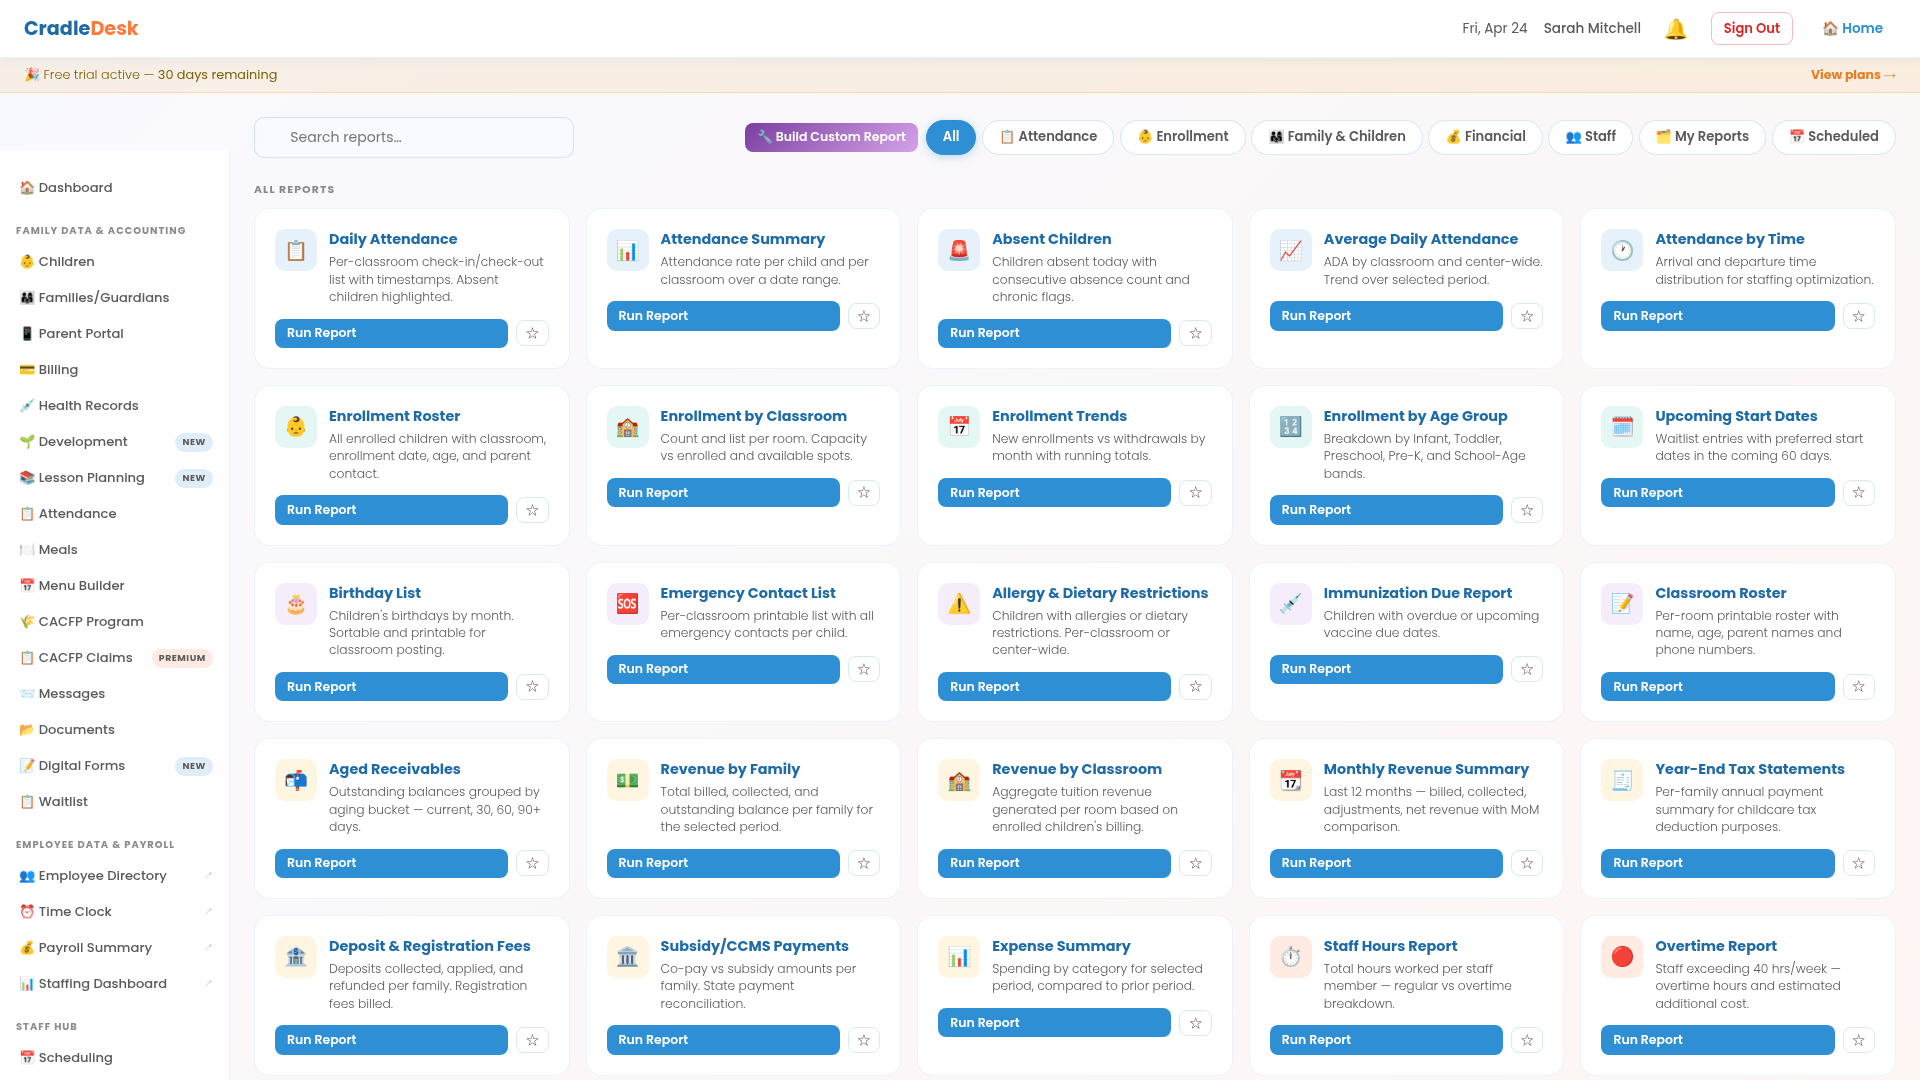Click the Overtime Report red circle icon

point(1622,957)
